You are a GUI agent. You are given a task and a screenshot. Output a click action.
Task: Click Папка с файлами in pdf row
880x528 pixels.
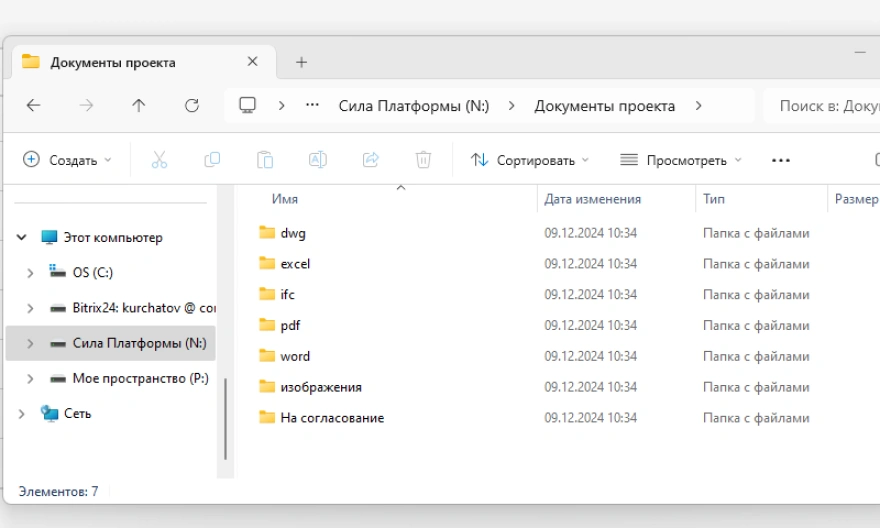[x=756, y=325]
